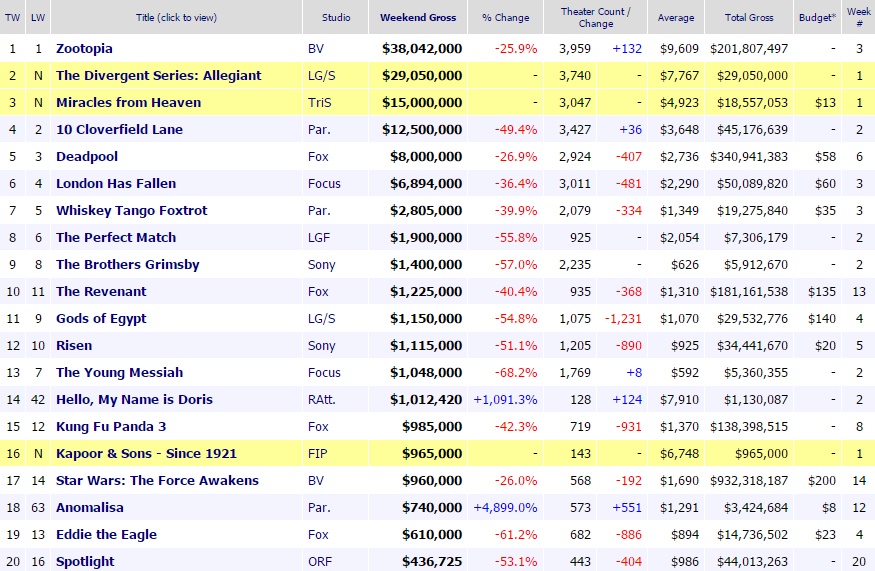This screenshot has width=875, height=571.
Task: Open the Risen title link
Action: click(74, 346)
